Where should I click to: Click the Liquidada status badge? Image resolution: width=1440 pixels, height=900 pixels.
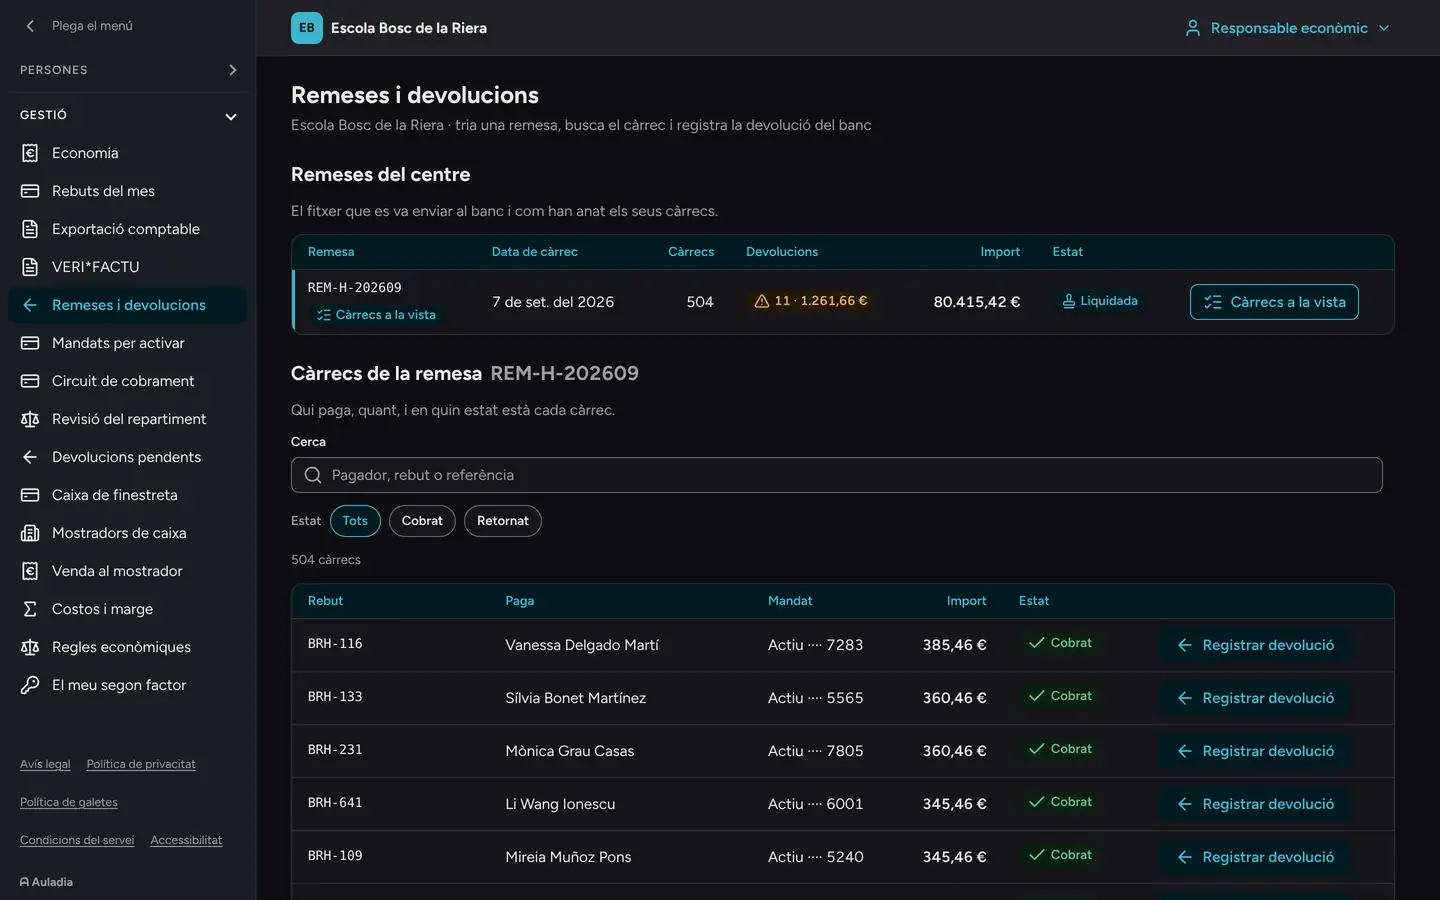coord(1100,301)
